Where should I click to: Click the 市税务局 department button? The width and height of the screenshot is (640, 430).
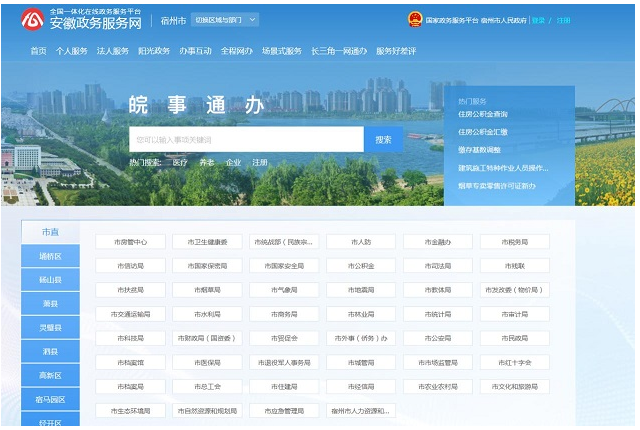[x=515, y=242]
